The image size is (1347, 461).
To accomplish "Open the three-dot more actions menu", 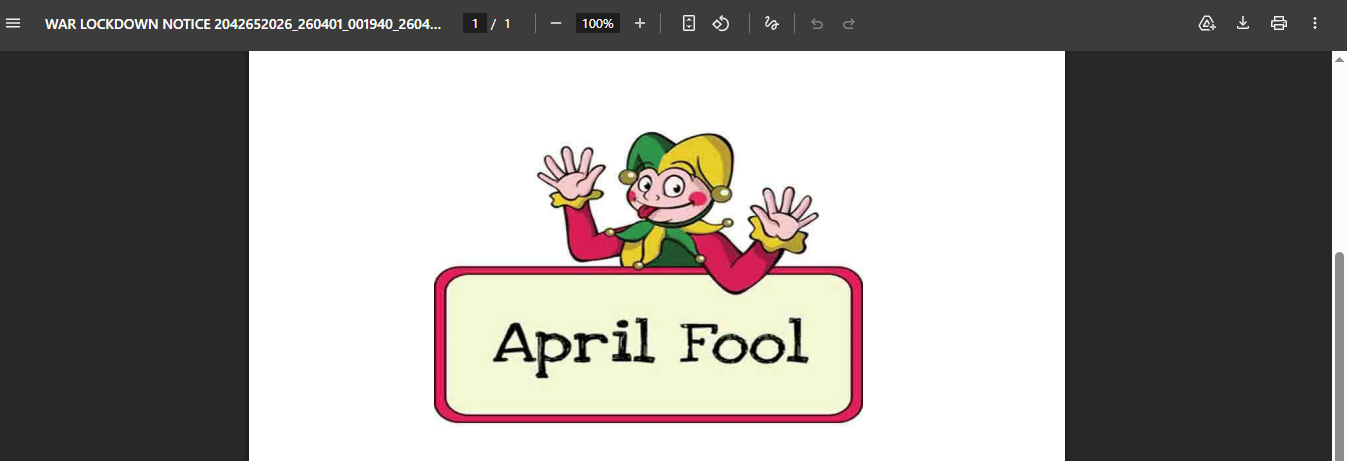I will pos(1315,23).
